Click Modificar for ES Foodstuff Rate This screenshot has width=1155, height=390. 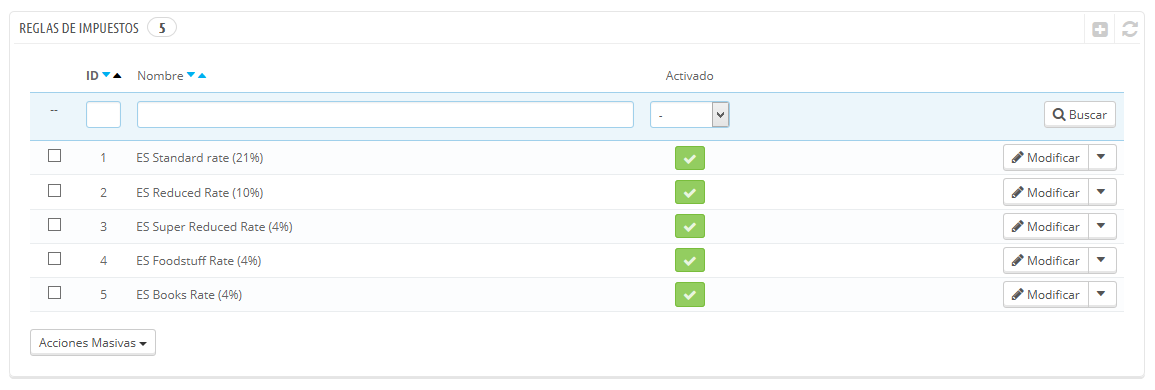(1046, 260)
